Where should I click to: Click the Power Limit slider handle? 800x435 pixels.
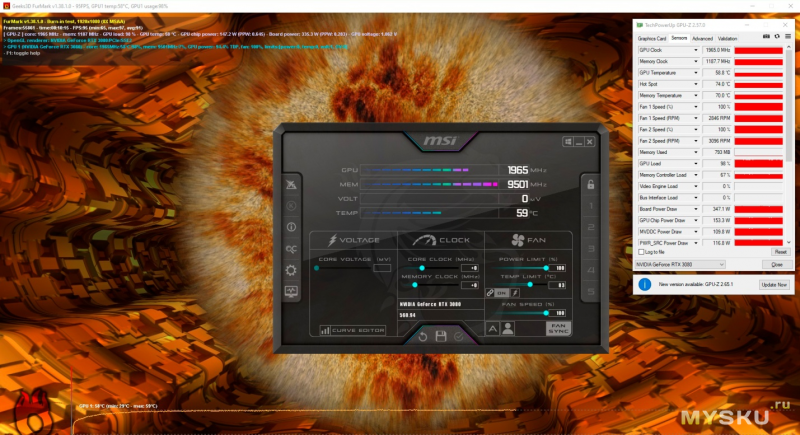546,268
